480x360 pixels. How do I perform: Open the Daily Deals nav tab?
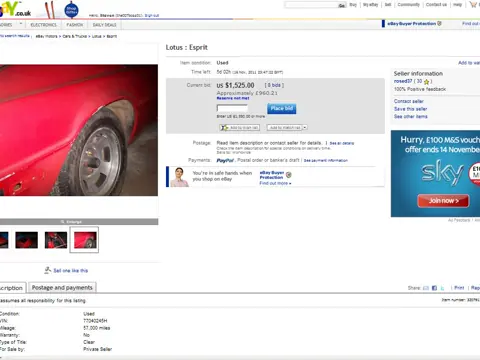(x=104, y=25)
